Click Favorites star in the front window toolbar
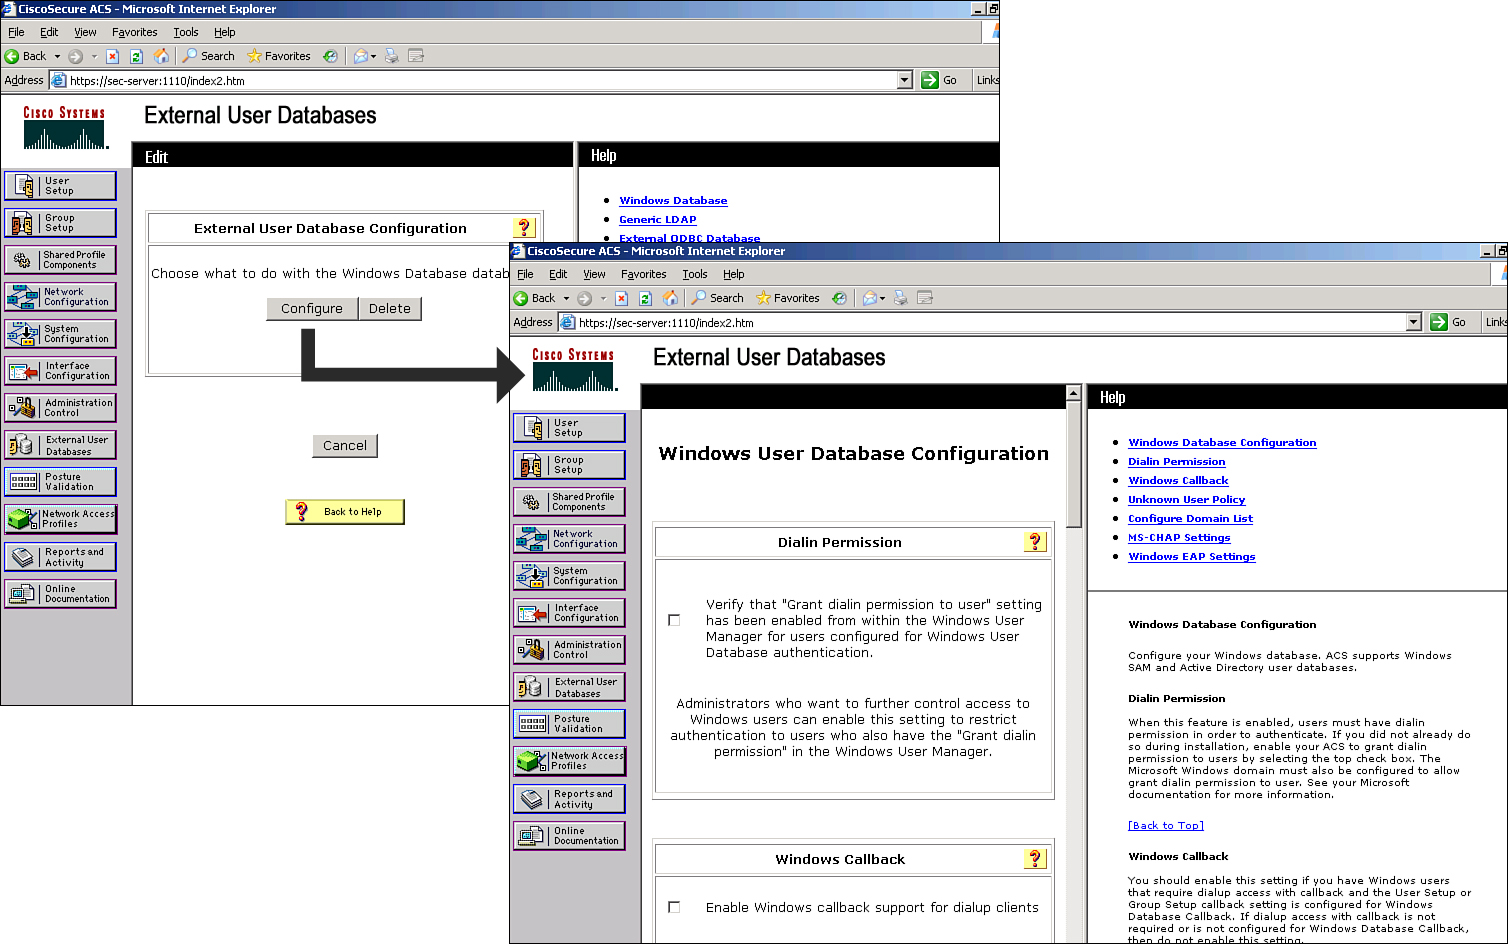 tap(788, 298)
